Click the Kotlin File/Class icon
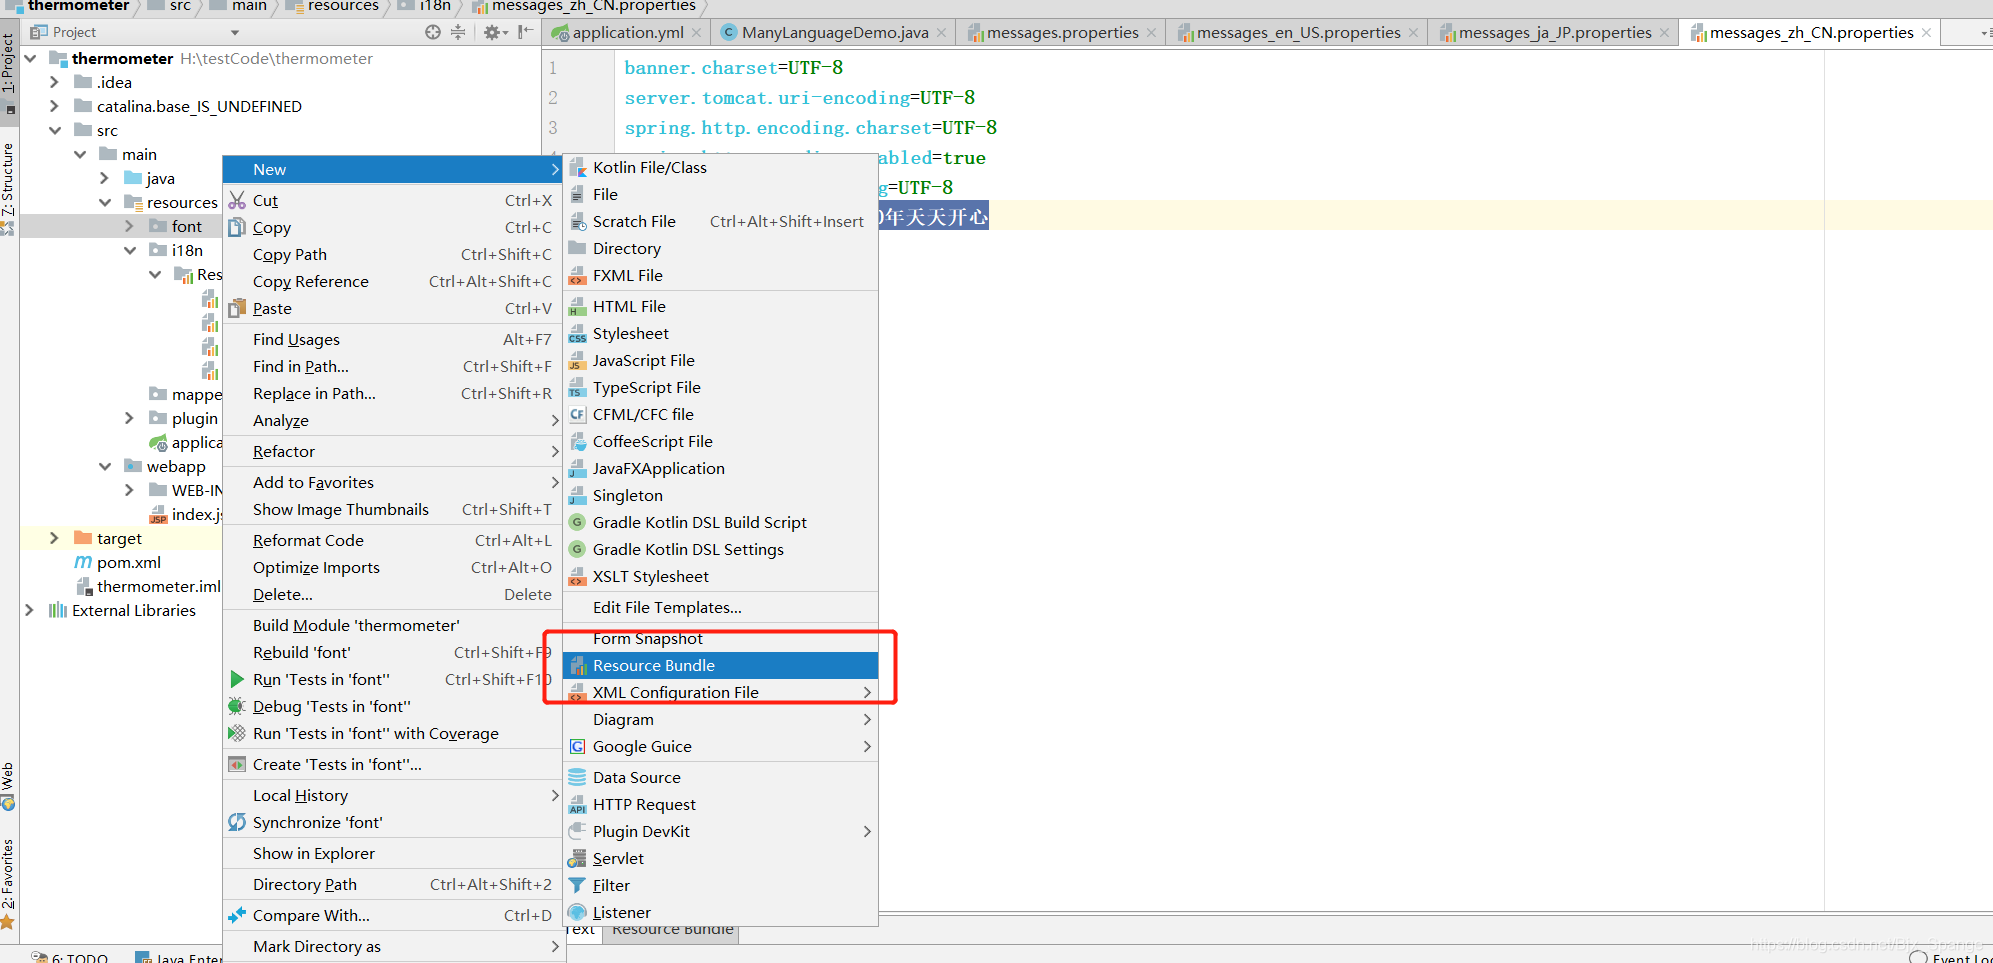The width and height of the screenshot is (1993, 963). pos(577,167)
